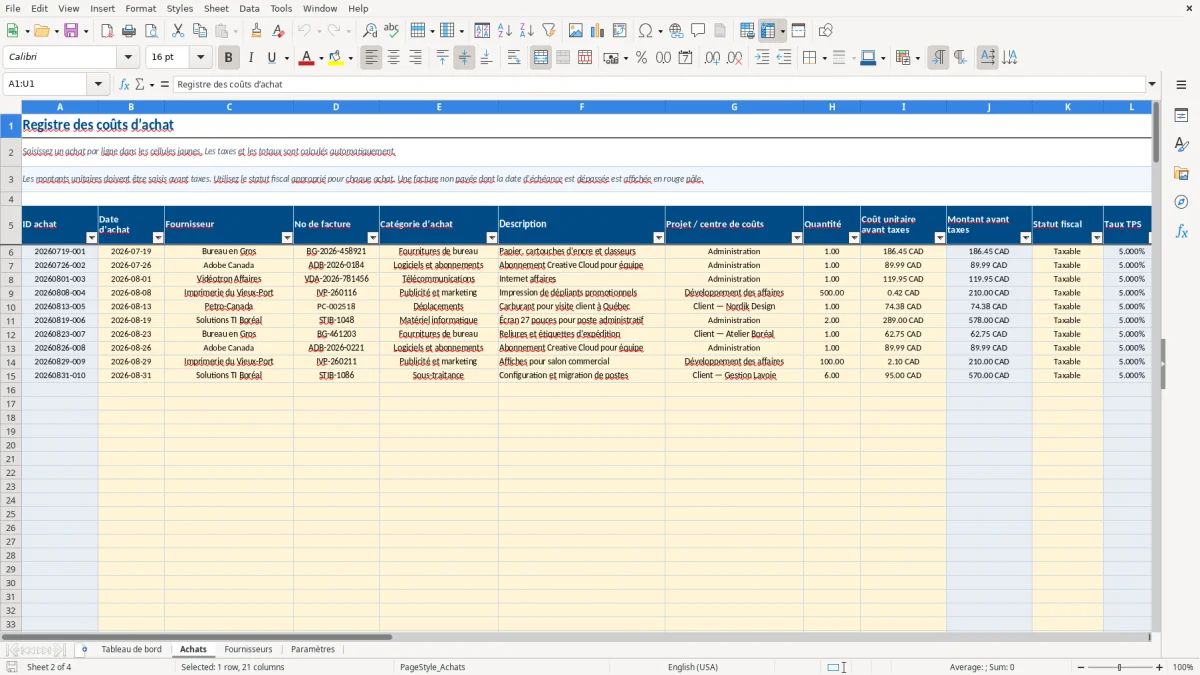Open the Tools menu
The height and width of the screenshot is (675, 1200).
[x=281, y=8]
